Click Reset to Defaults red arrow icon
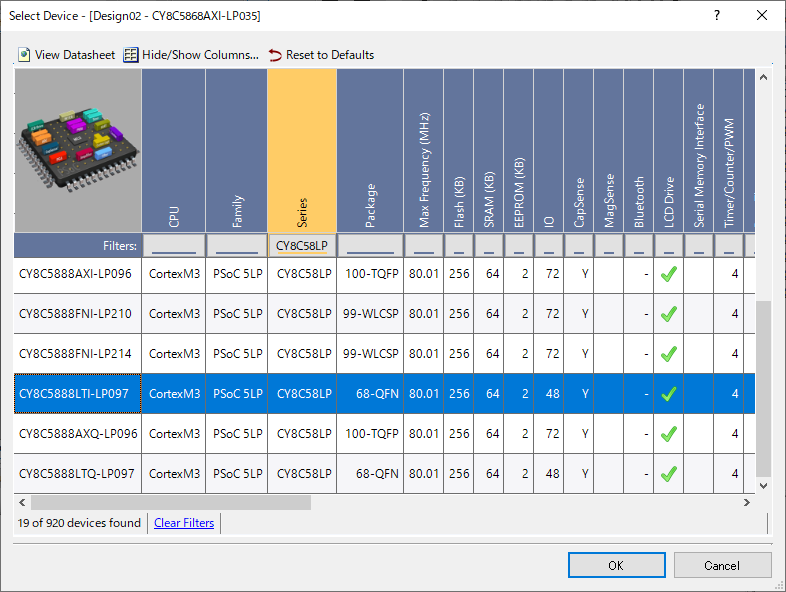 click(x=275, y=55)
